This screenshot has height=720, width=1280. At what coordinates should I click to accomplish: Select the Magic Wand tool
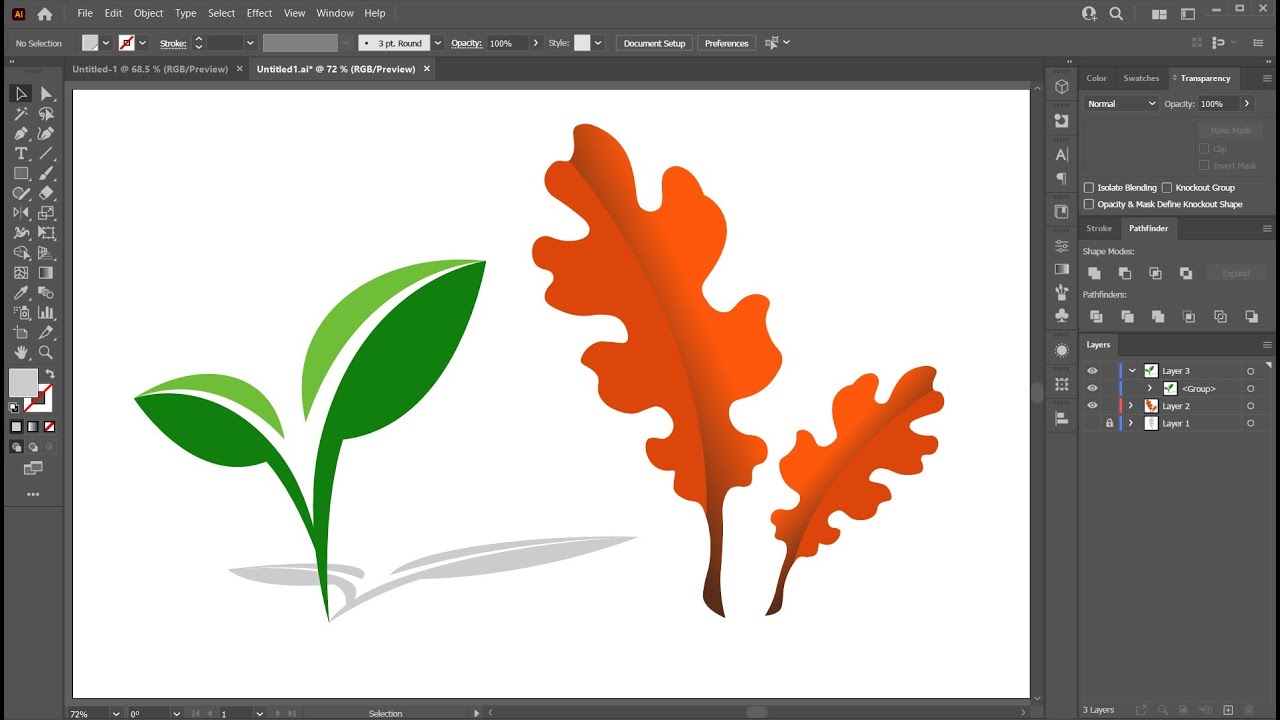pyautogui.click(x=20, y=113)
